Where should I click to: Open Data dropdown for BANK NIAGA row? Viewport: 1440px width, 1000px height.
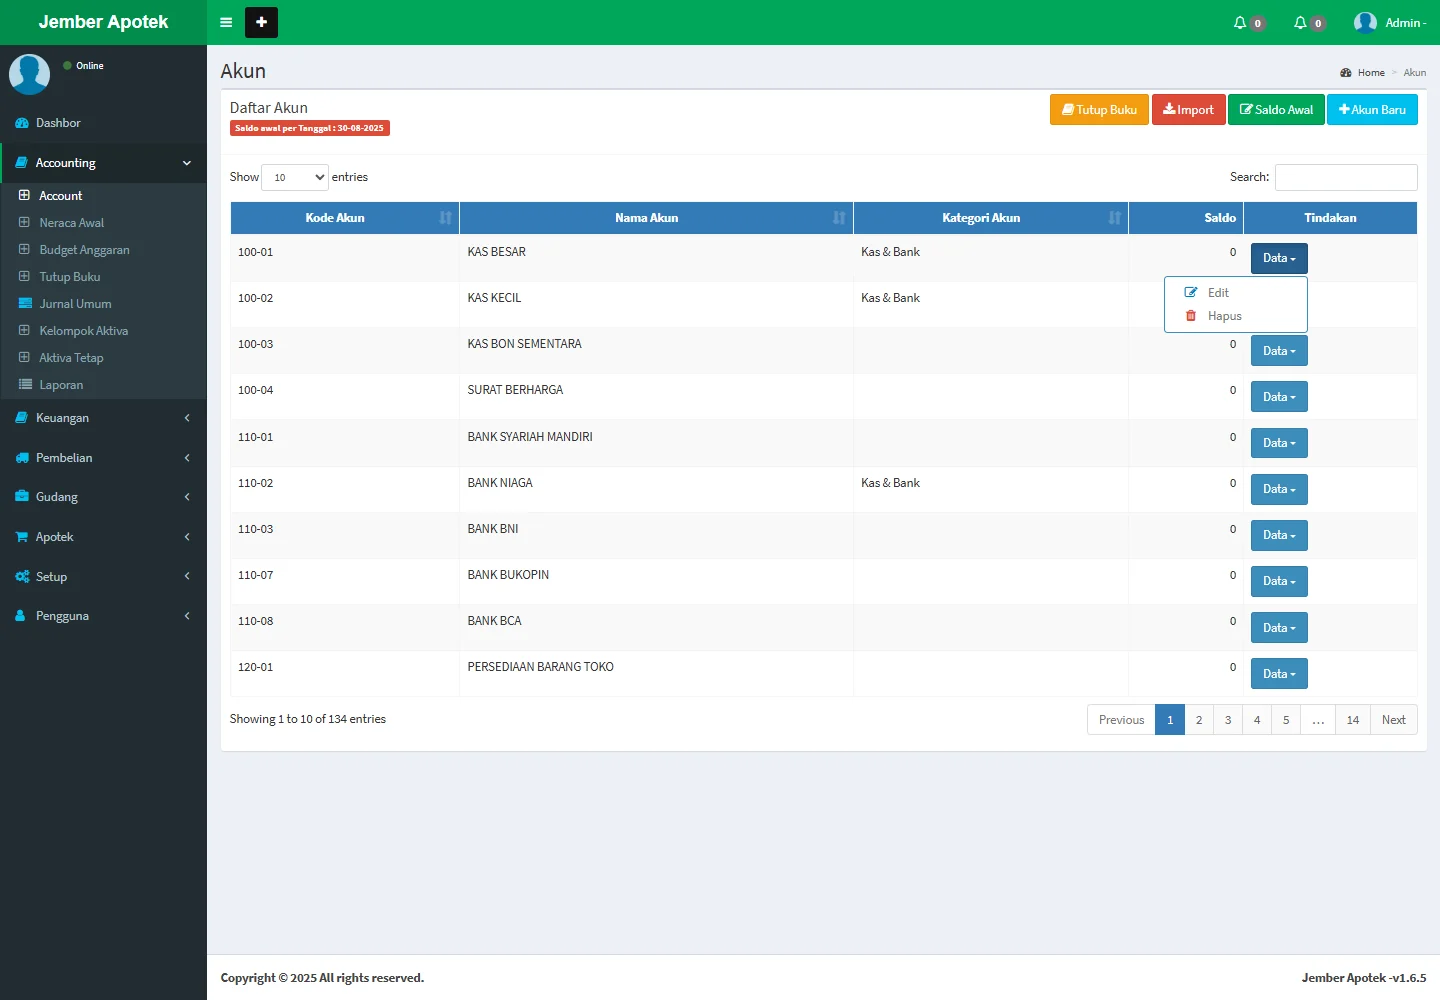[1278, 489]
